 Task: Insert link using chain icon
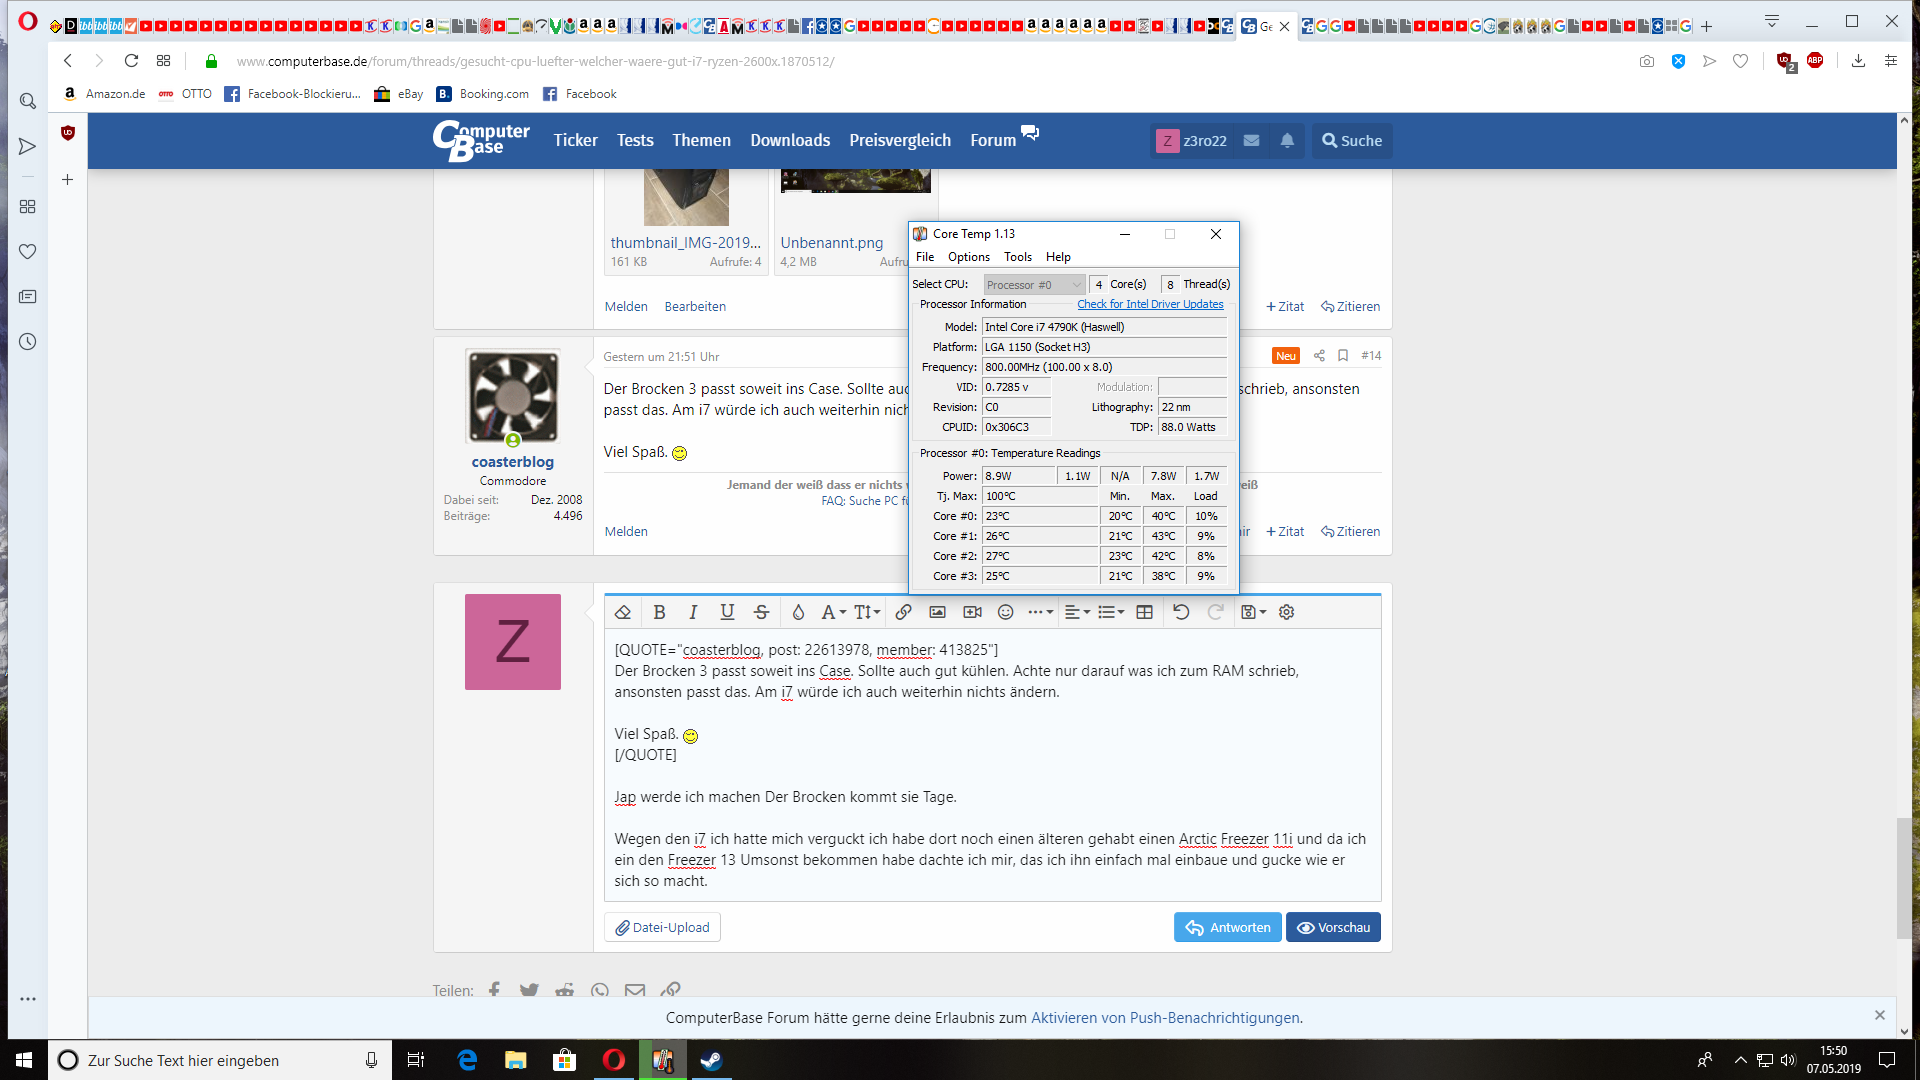pyautogui.click(x=903, y=612)
